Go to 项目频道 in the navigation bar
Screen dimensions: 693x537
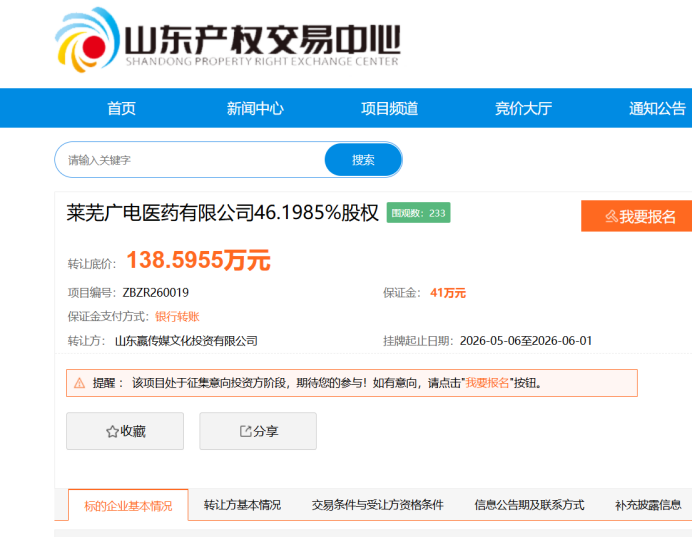click(x=389, y=108)
